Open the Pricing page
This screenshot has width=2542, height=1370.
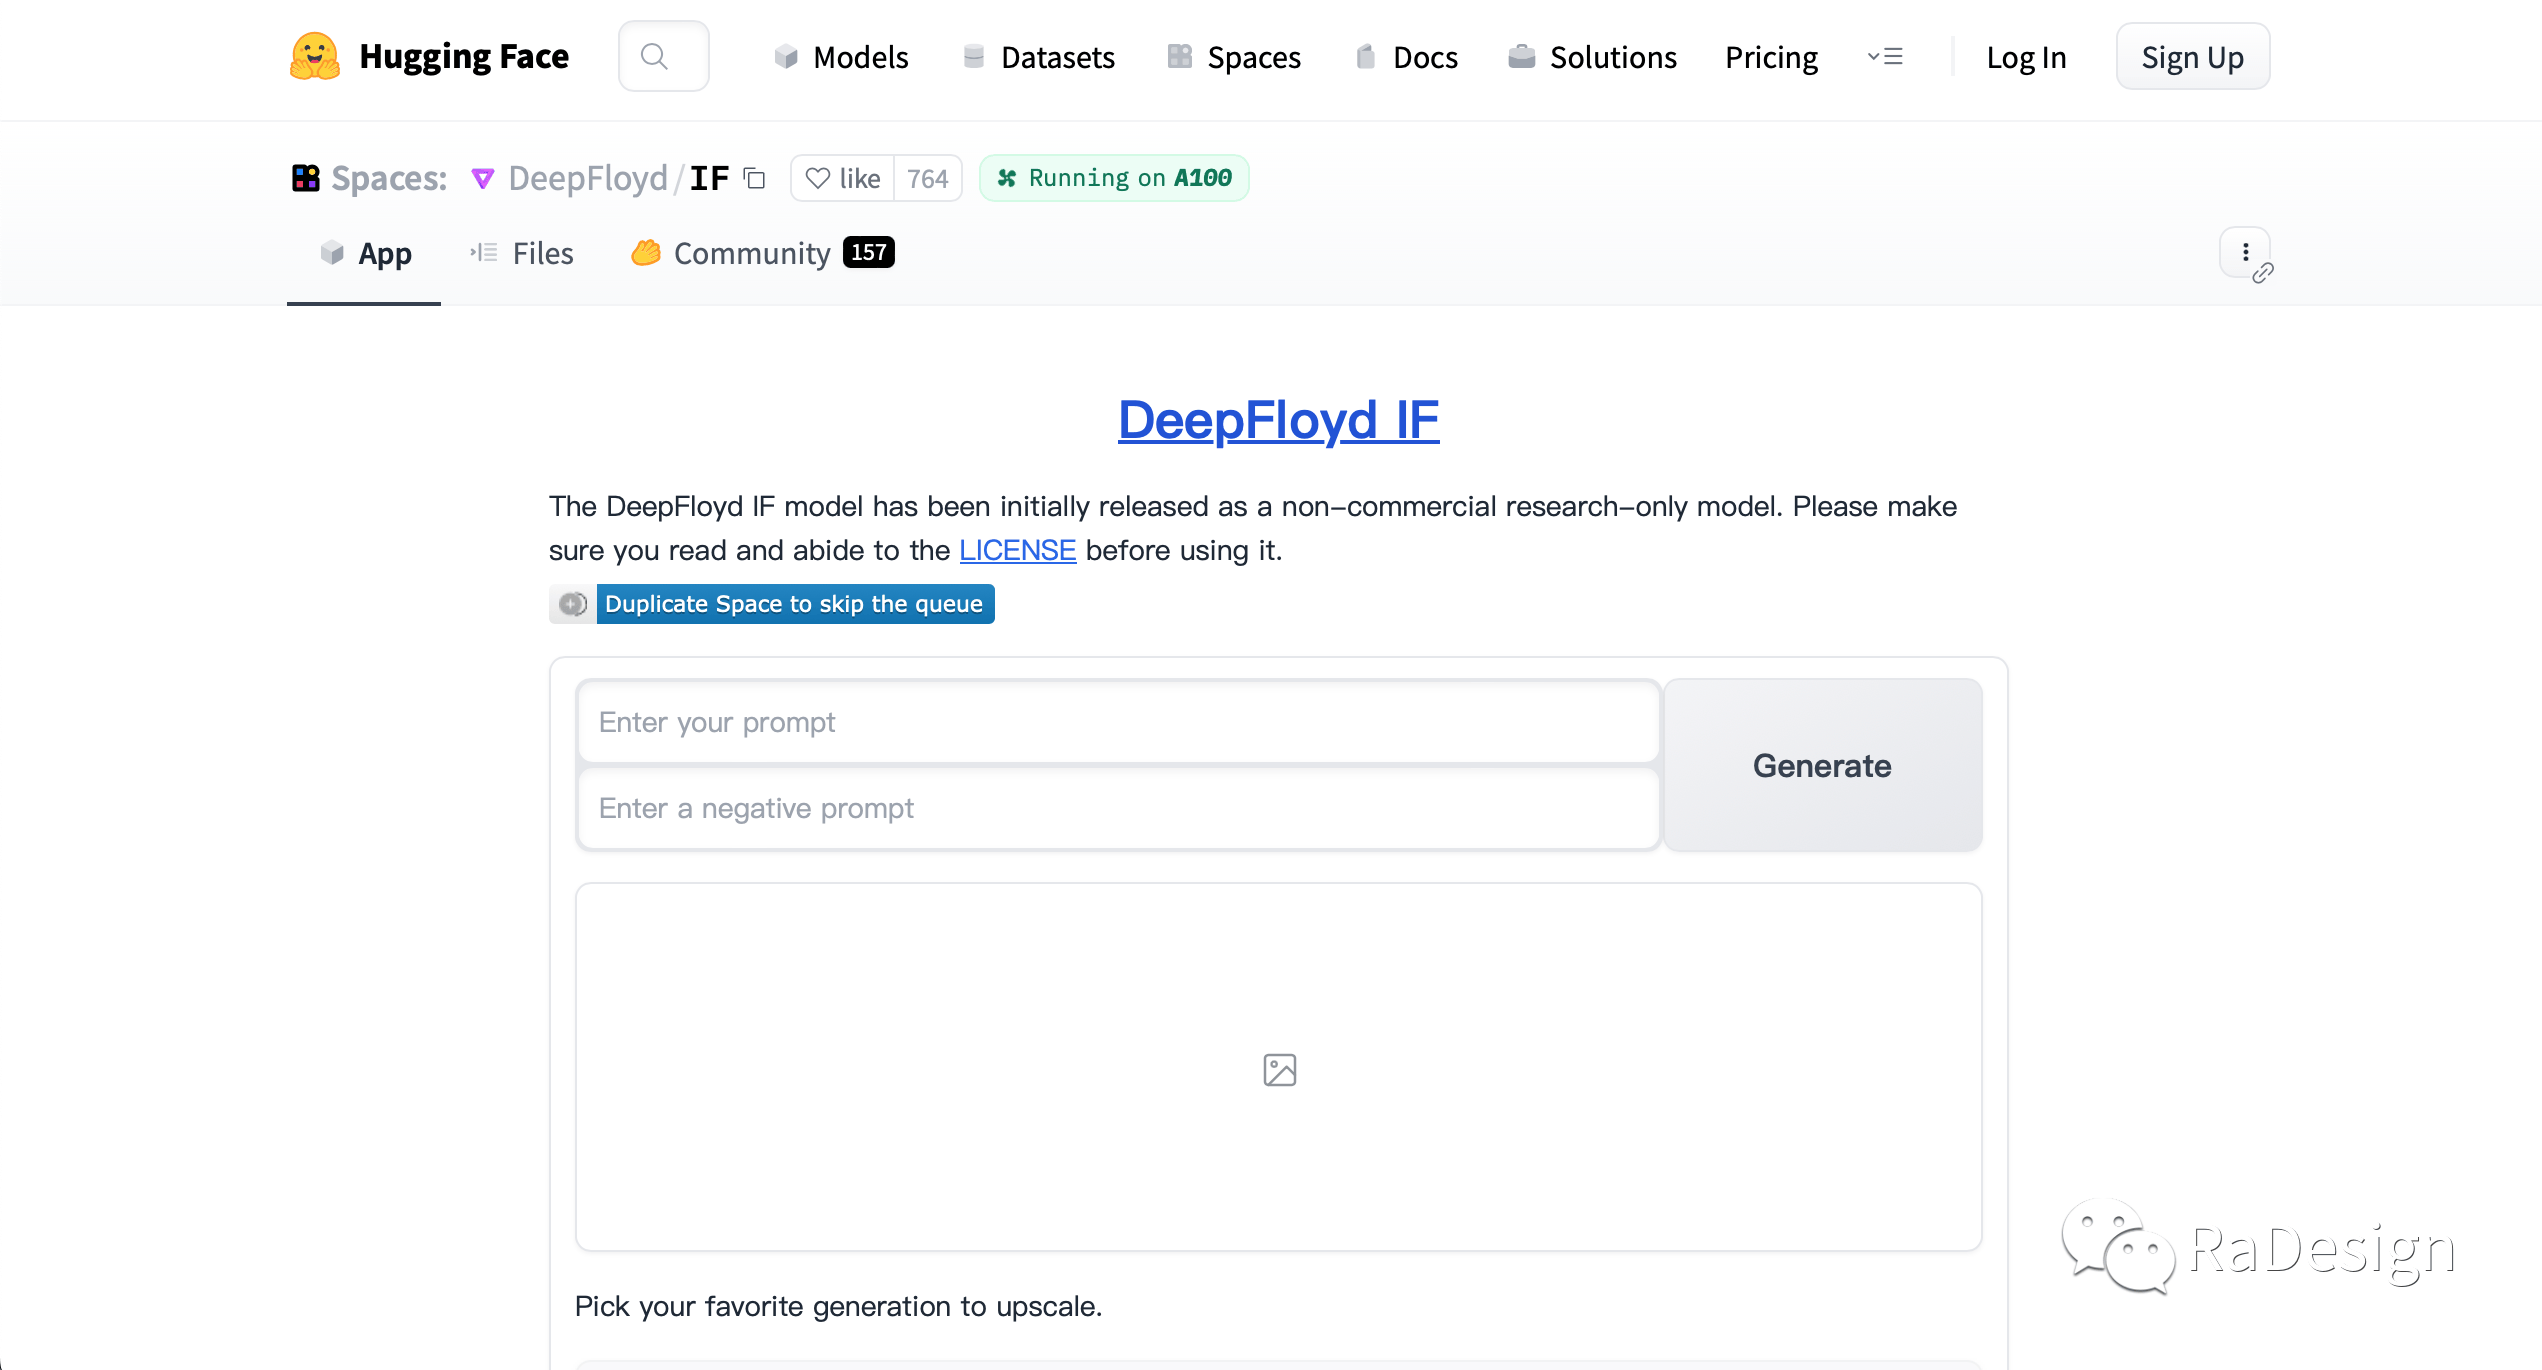coord(1772,57)
